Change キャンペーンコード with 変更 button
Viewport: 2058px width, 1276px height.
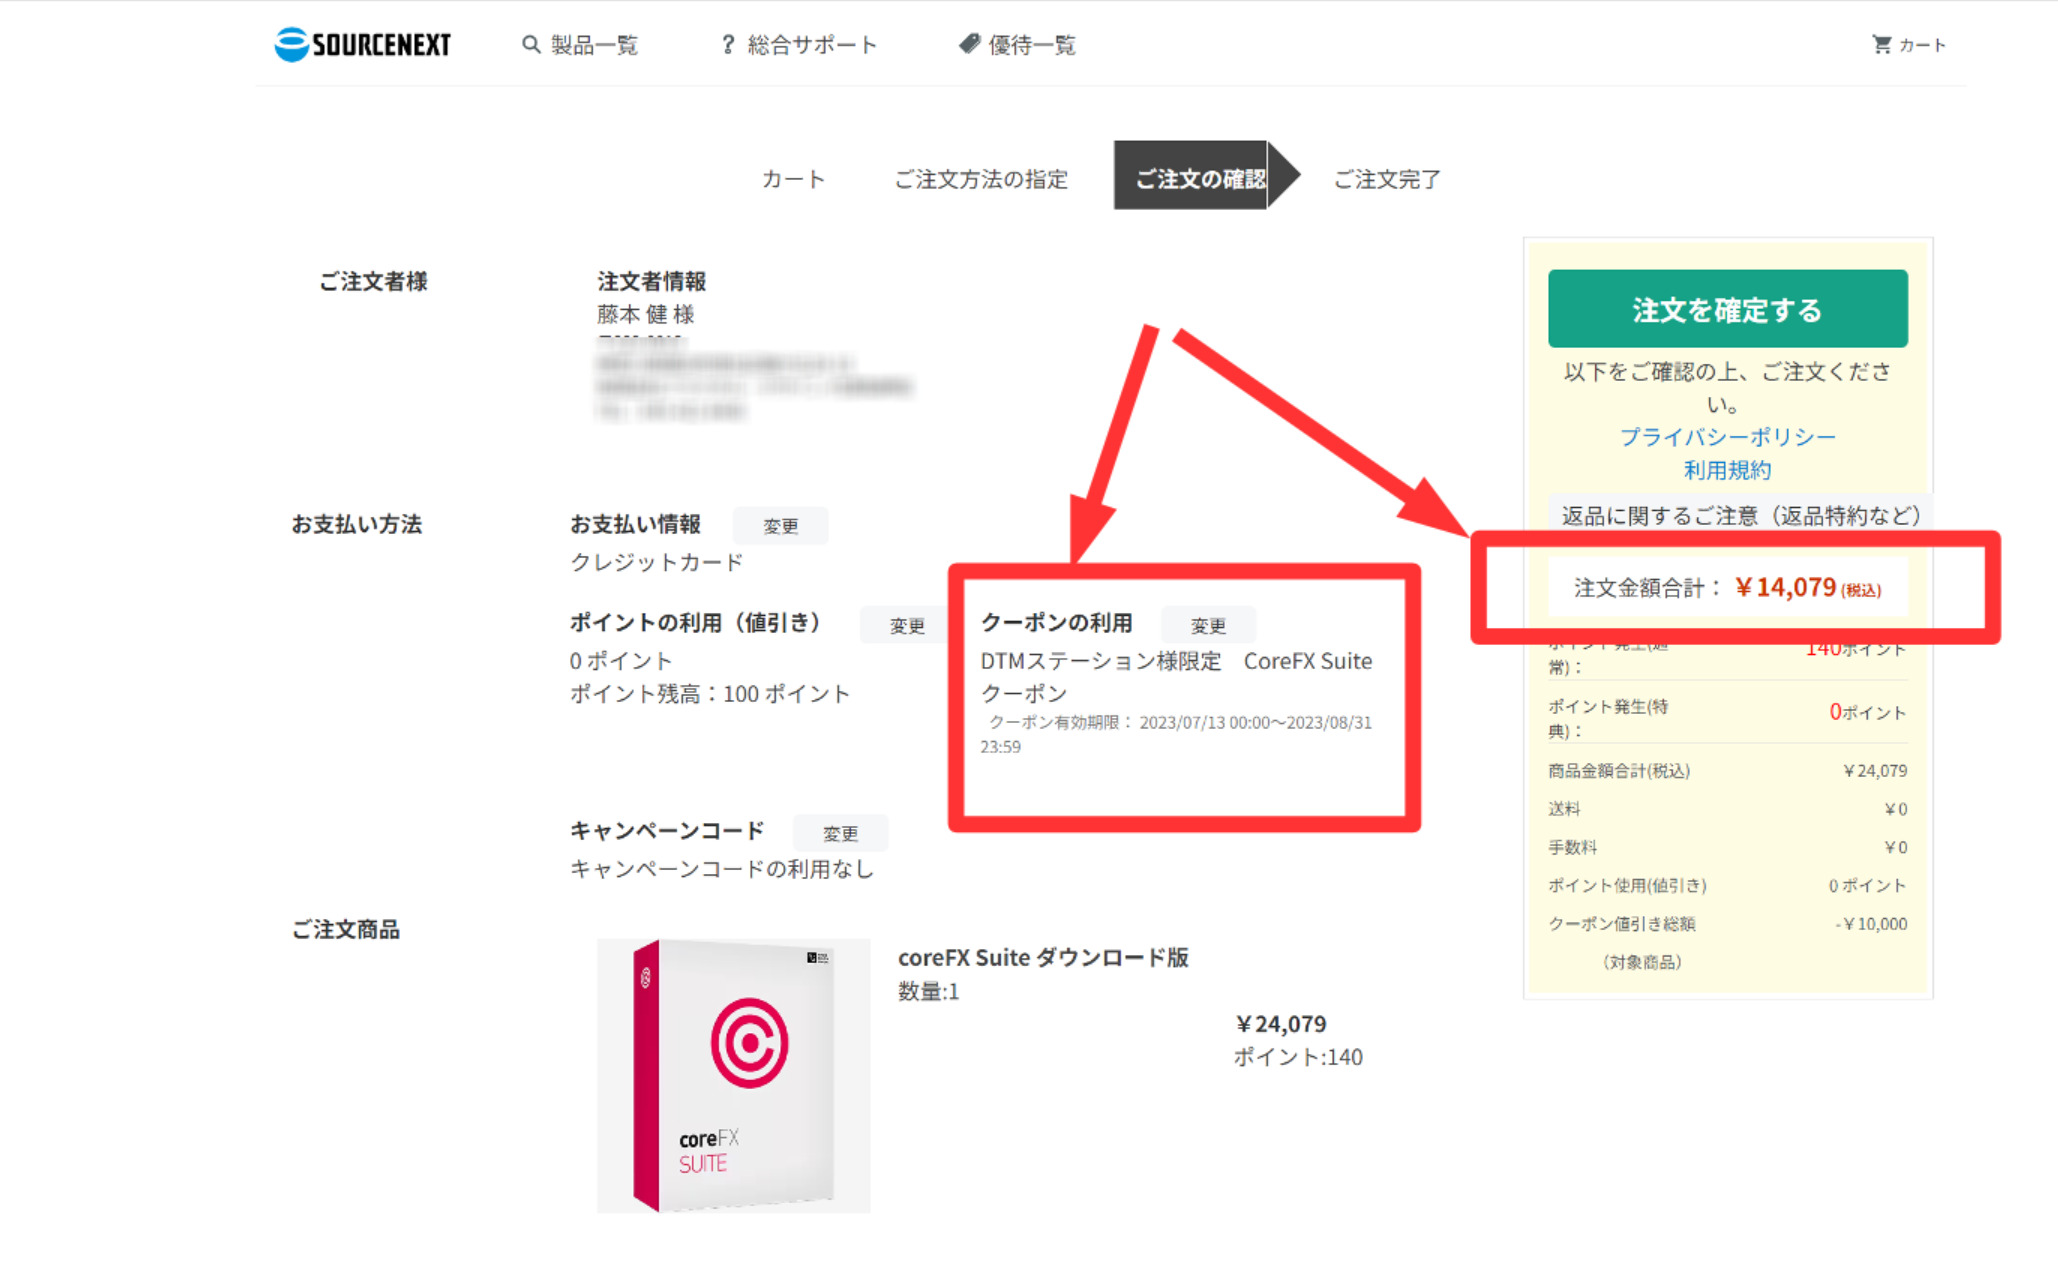point(840,833)
